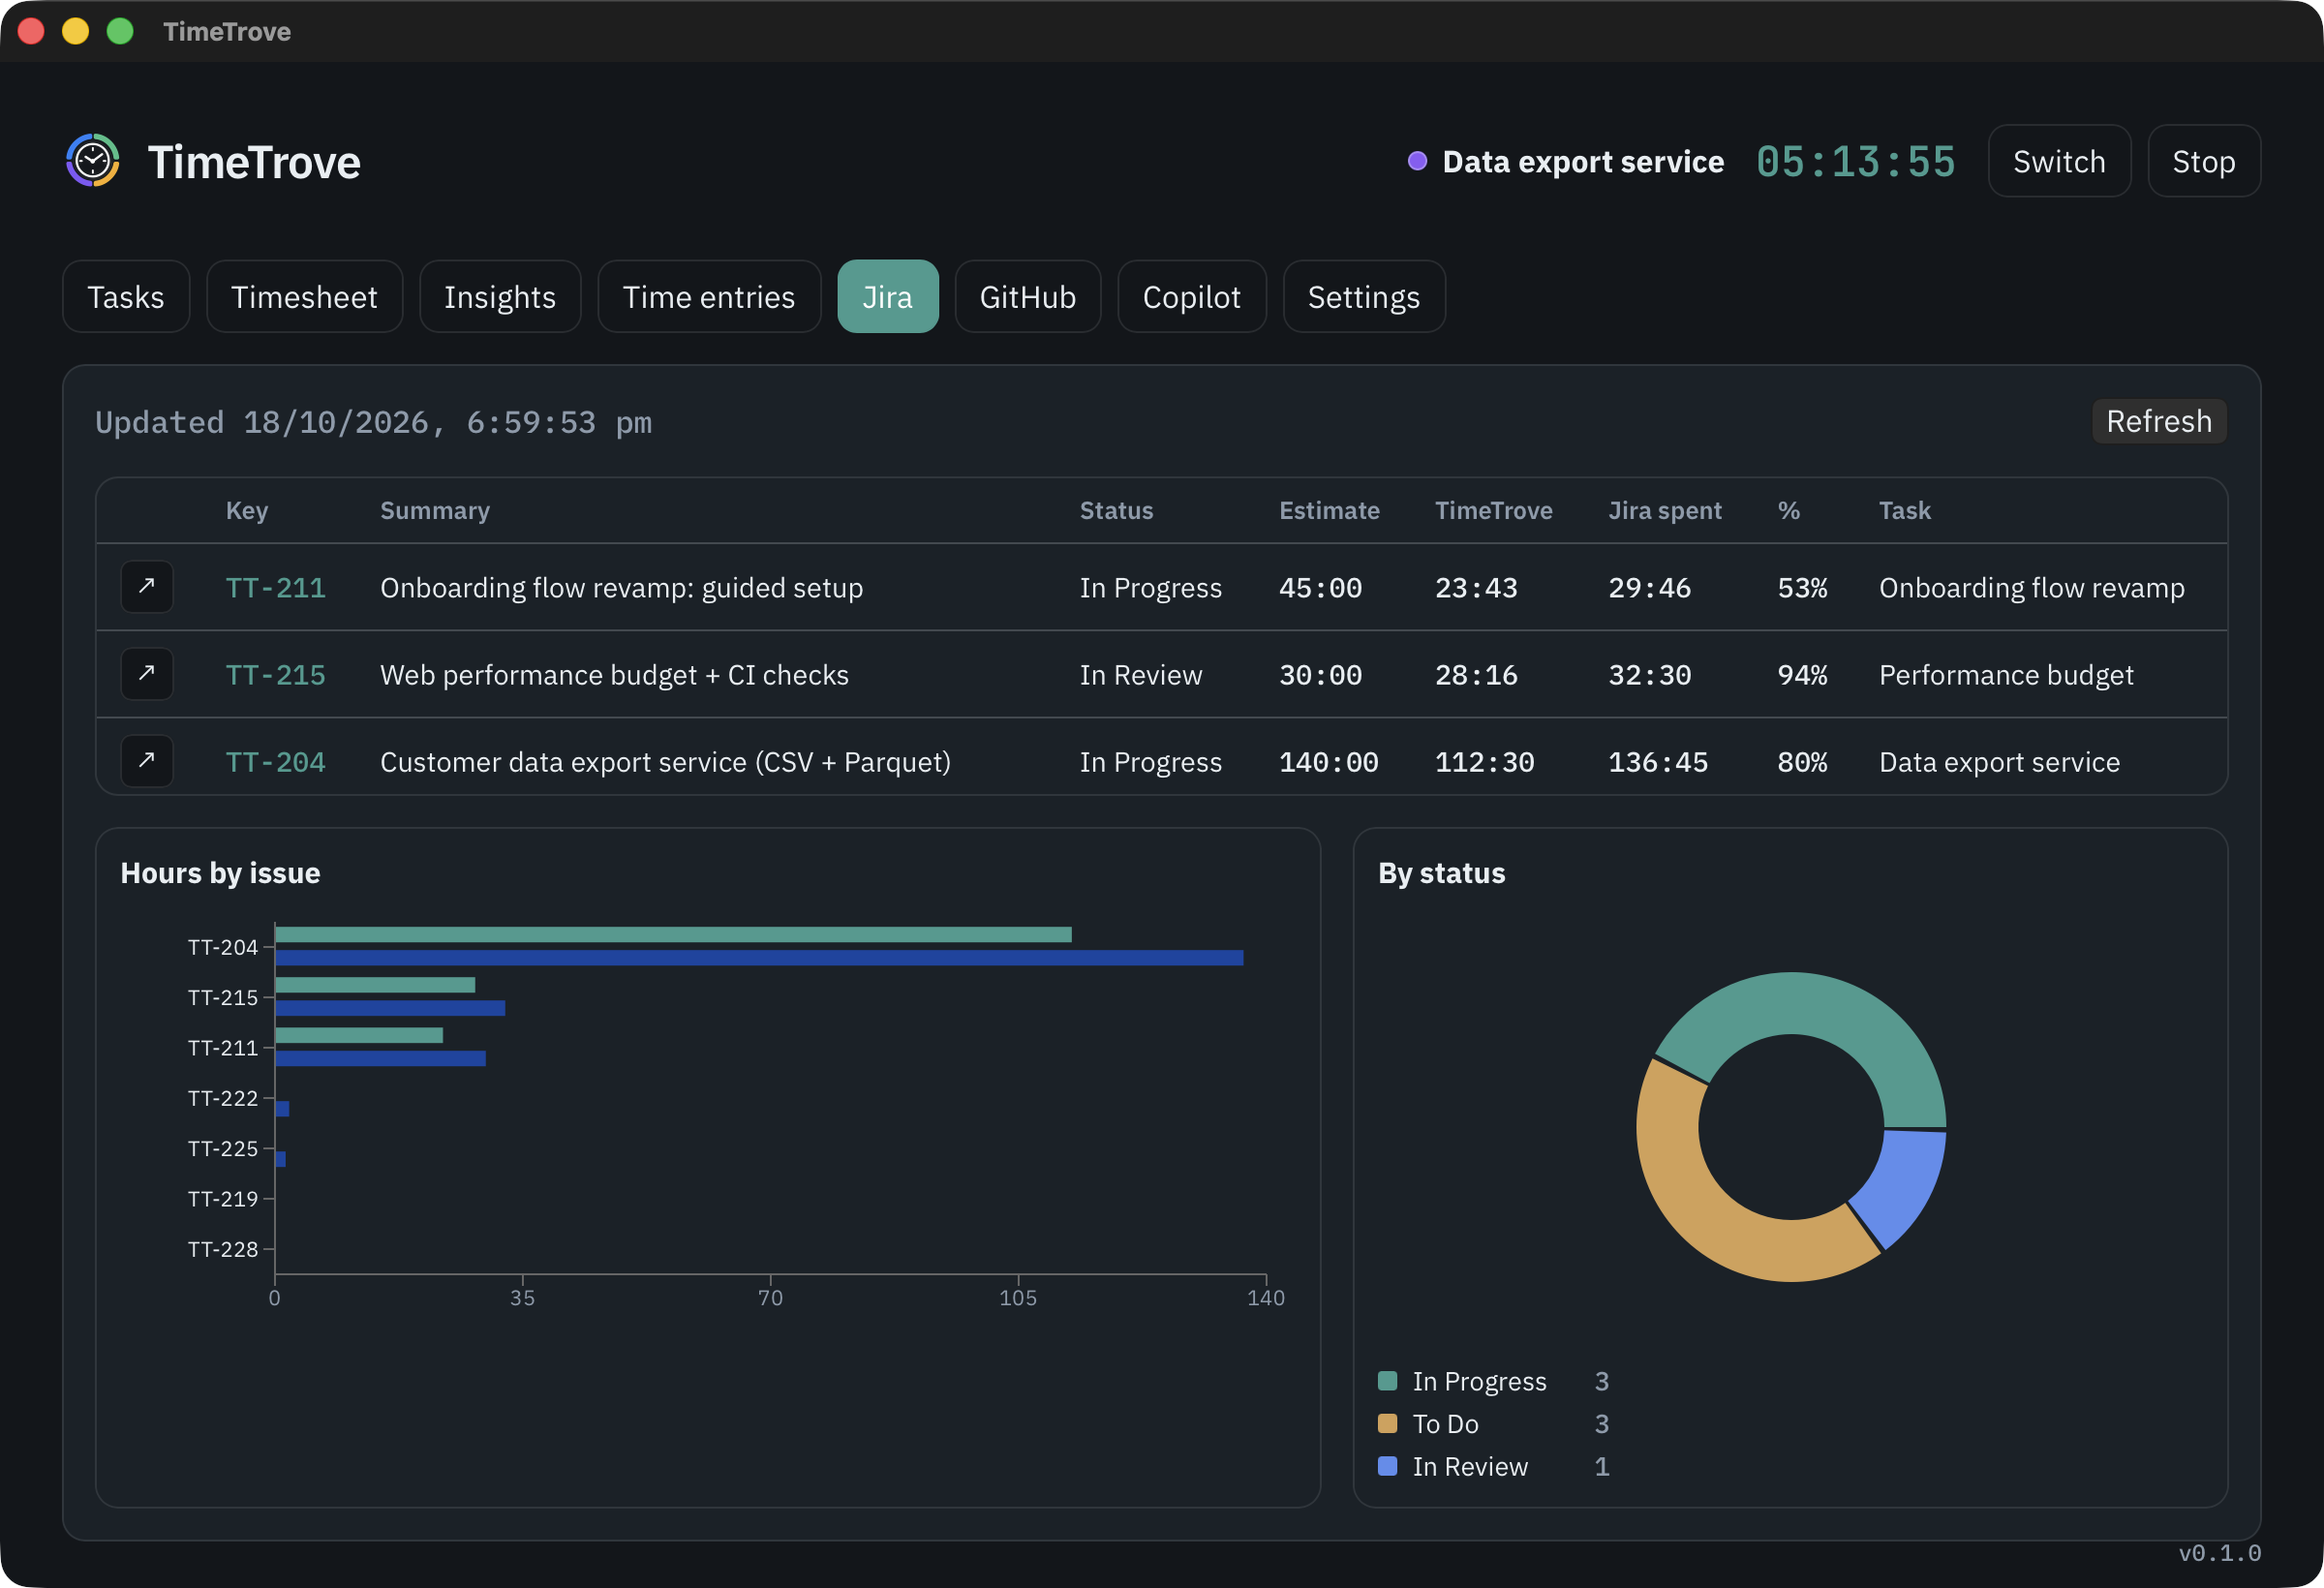Stop the running timer
This screenshot has height=1588, width=2324.
(x=2203, y=161)
